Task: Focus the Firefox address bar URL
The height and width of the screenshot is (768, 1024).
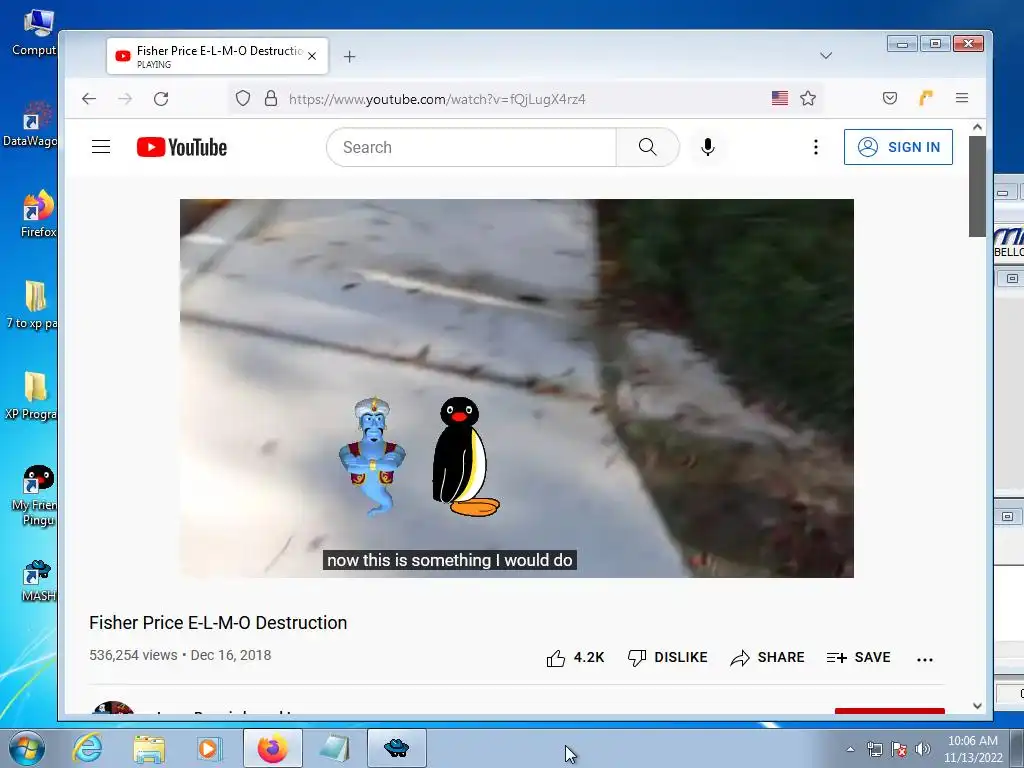Action: pyautogui.click(x=436, y=99)
